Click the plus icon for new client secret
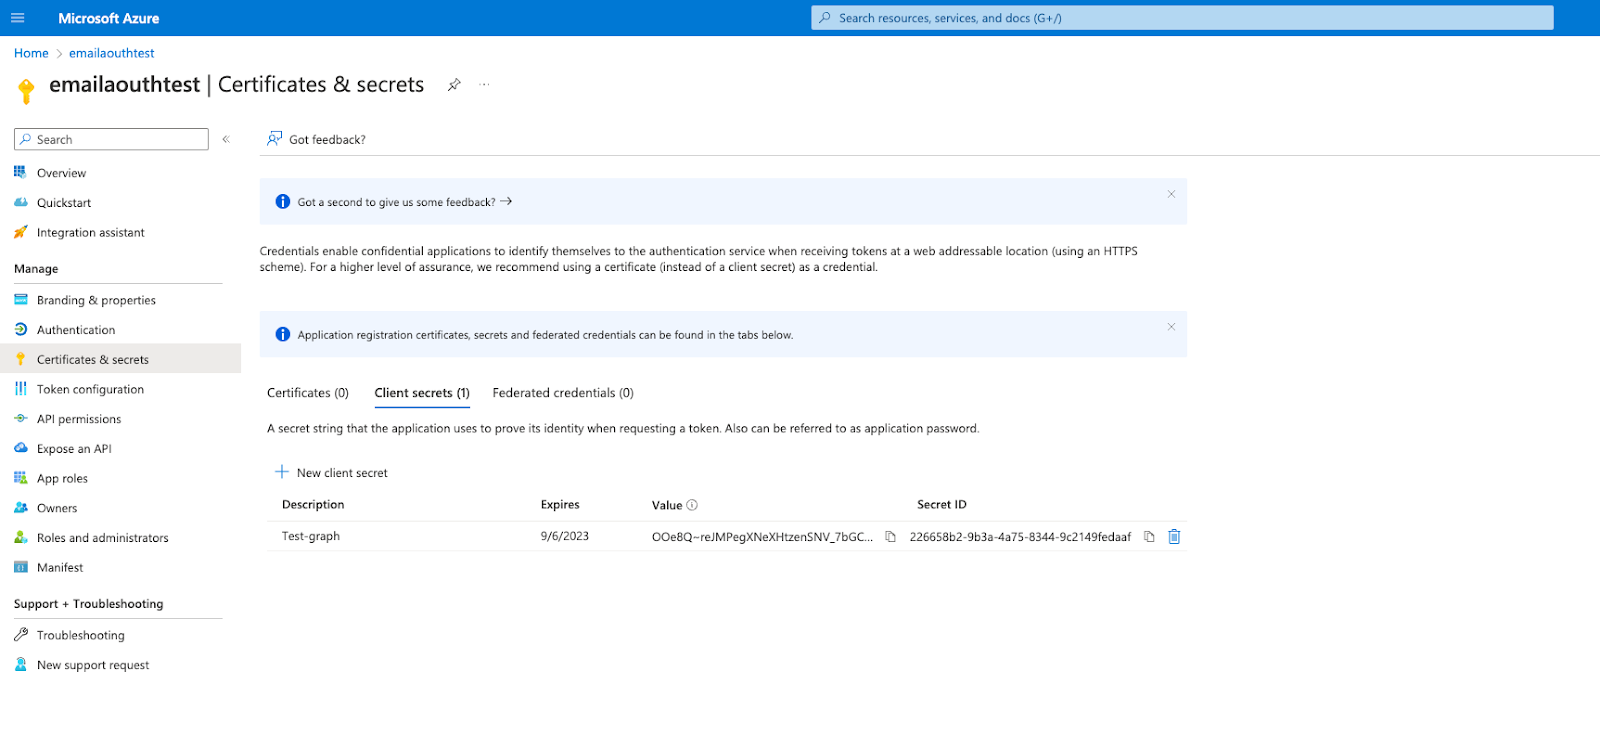Screen dimensions: 1600x749 click(282, 472)
